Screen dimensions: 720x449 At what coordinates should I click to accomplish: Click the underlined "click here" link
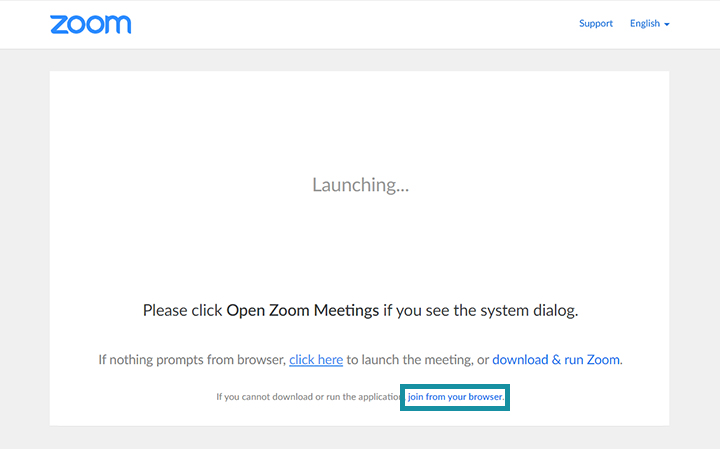pos(316,359)
